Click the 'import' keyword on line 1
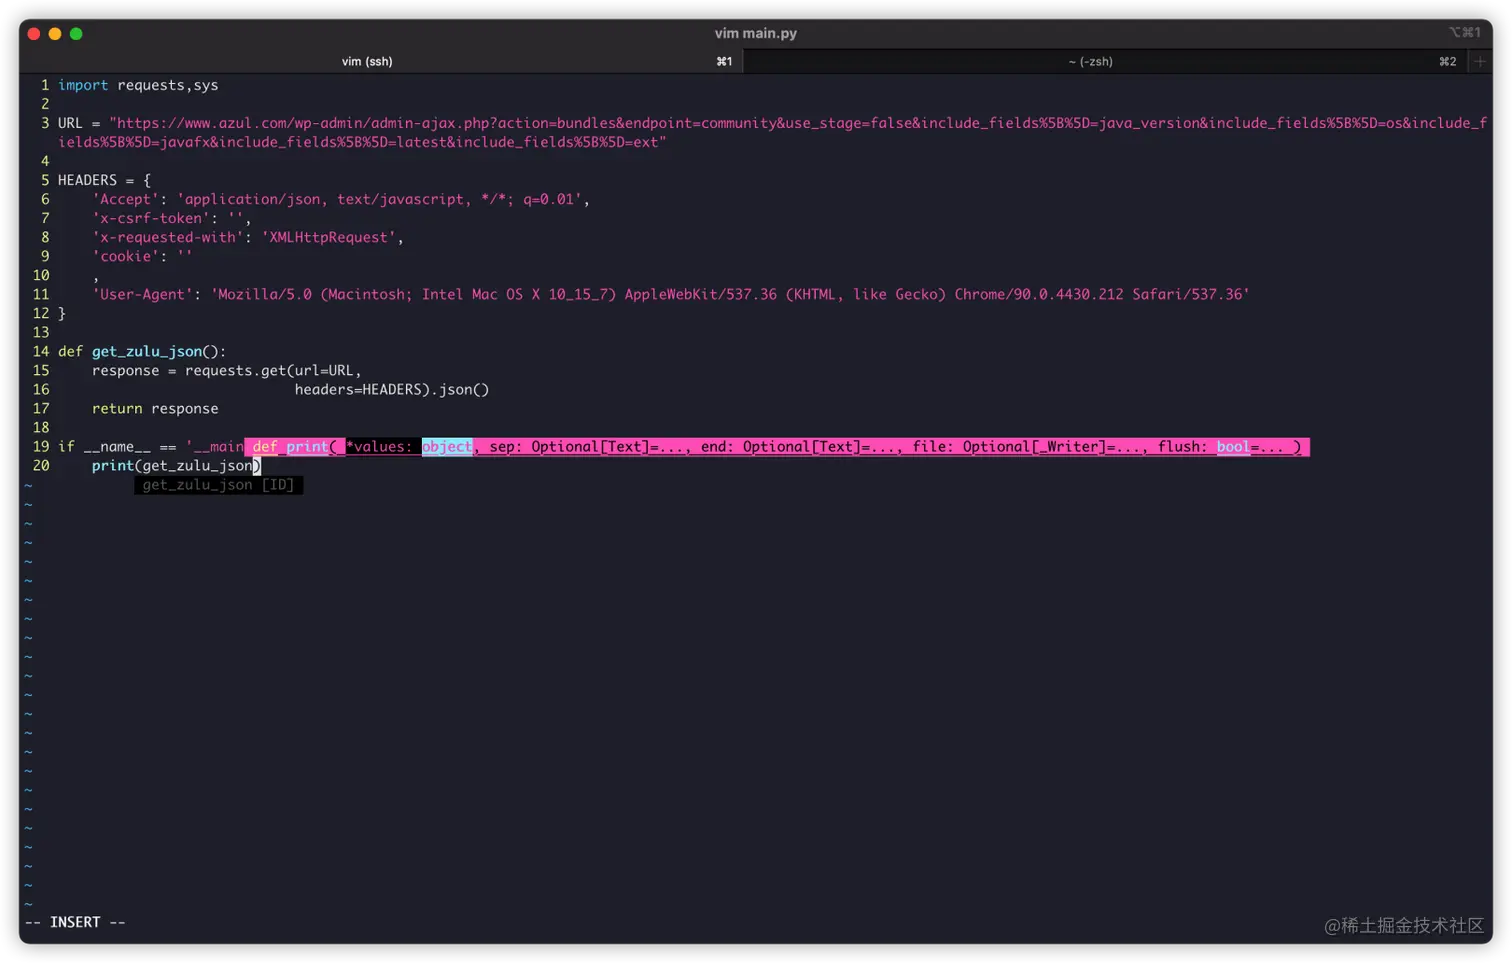This screenshot has height=963, width=1512. tap(83, 85)
